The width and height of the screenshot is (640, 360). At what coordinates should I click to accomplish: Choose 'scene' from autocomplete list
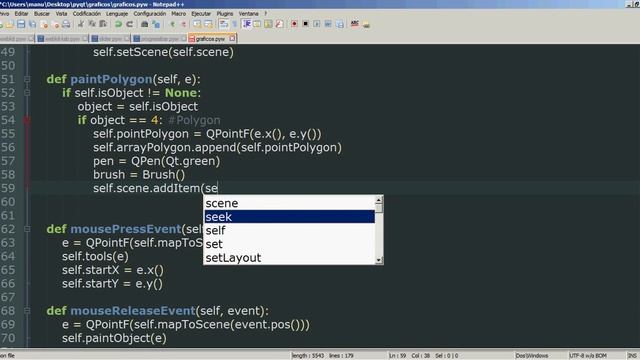coord(289,203)
